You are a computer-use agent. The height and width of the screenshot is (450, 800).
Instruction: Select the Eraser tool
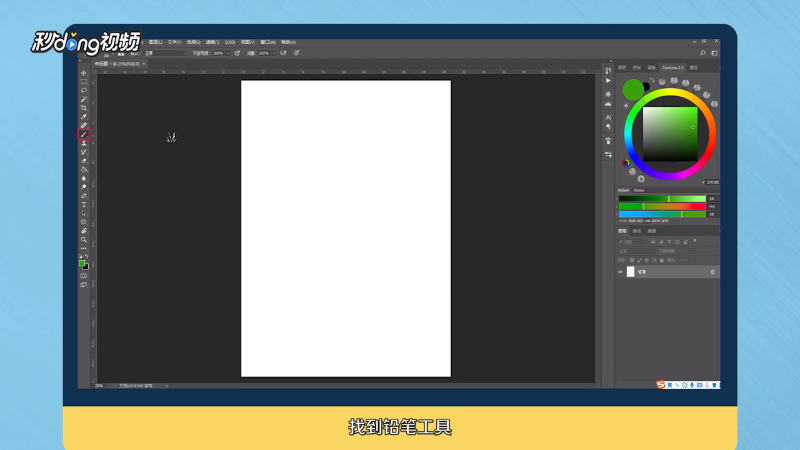tap(84, 161)
